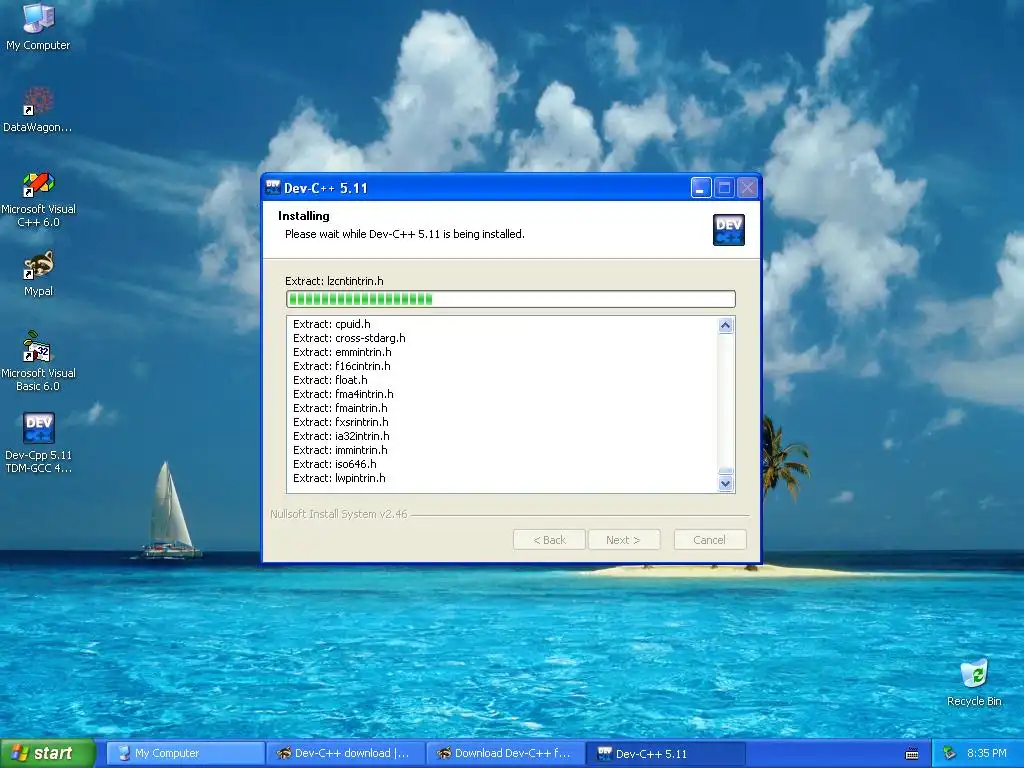The width and height of the screenshot is (1024, 768).
Task: Select log line 'Extract: lwpintrin.h'
Action: pyautogui.click(x=340, y=479)
